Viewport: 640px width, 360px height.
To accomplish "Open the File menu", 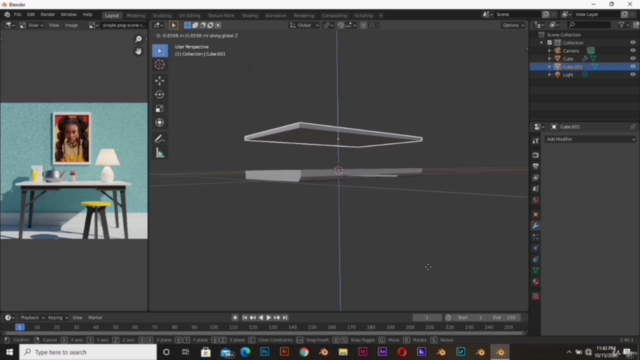I will (x=18, y=15).
